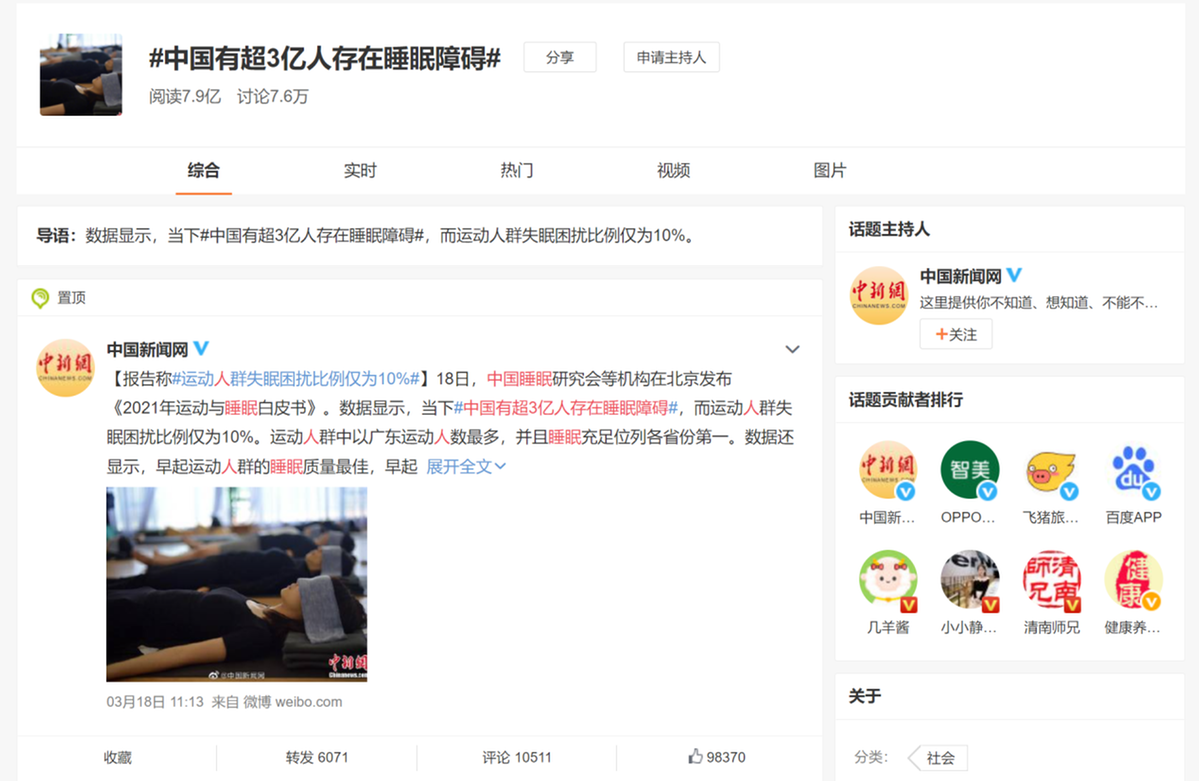
Task: Click the 微博 weibo.com source link
Action: (x=292, y=701)
